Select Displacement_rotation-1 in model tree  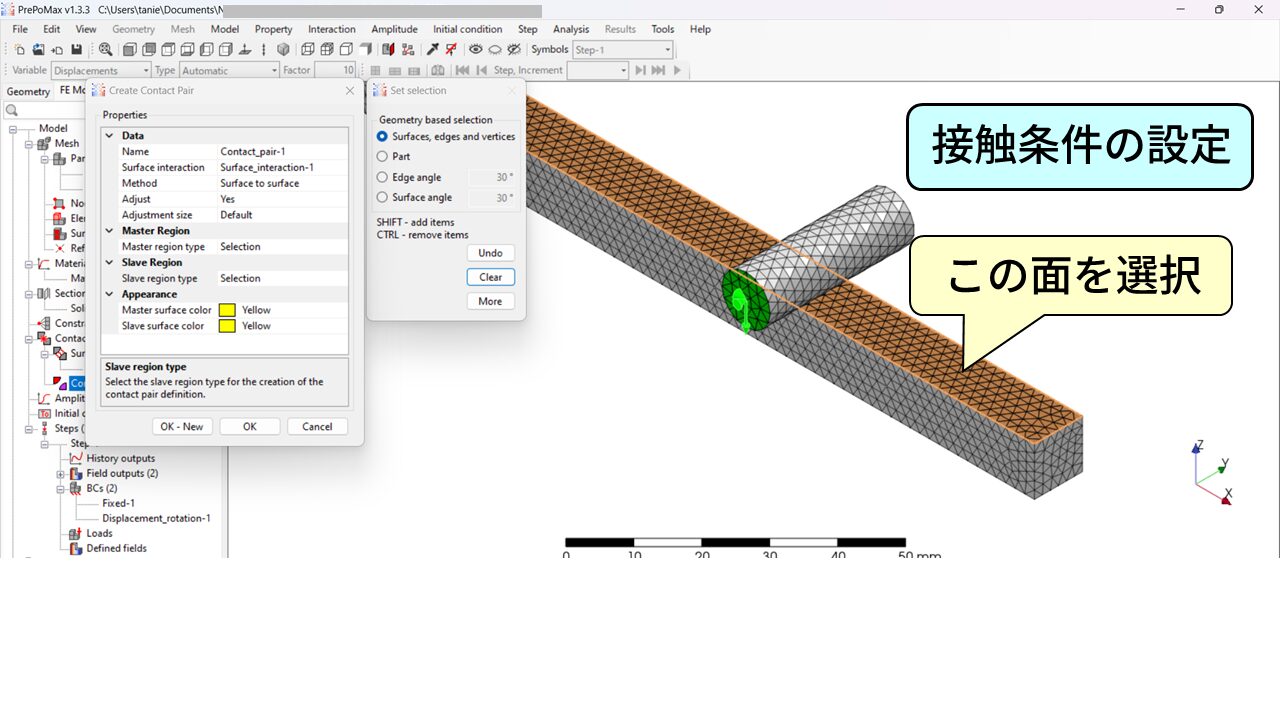156,519
